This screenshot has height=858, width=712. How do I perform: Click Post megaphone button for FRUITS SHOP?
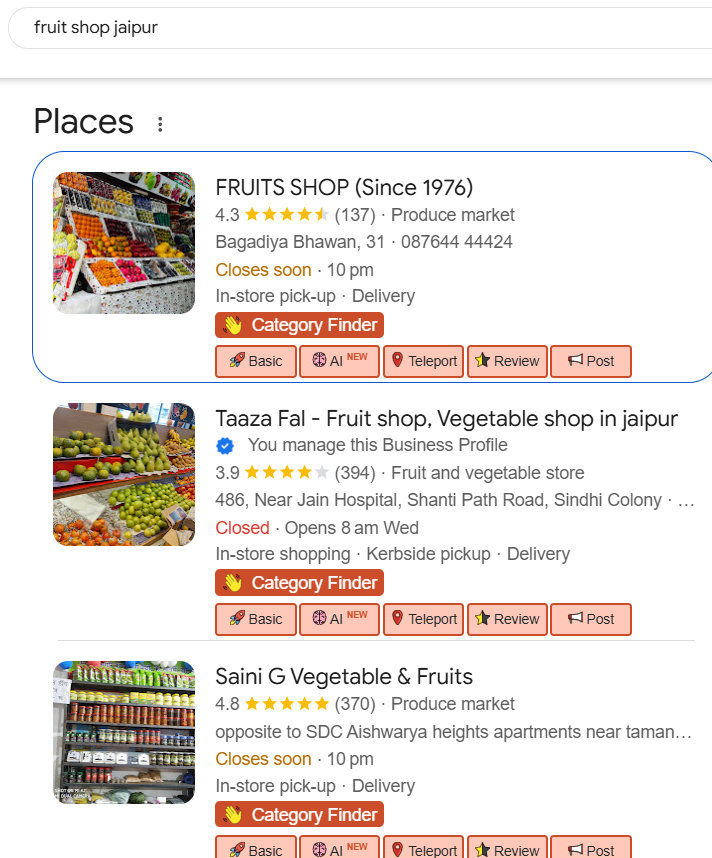point(591,361)
